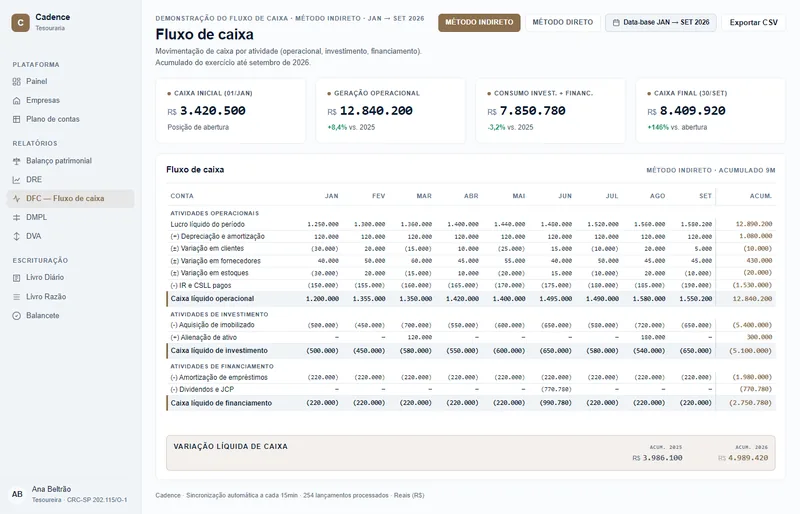Open Empresas section
The height and width of the screenshot is (514, 800).
pyautogui.click(x=70, y=101)
